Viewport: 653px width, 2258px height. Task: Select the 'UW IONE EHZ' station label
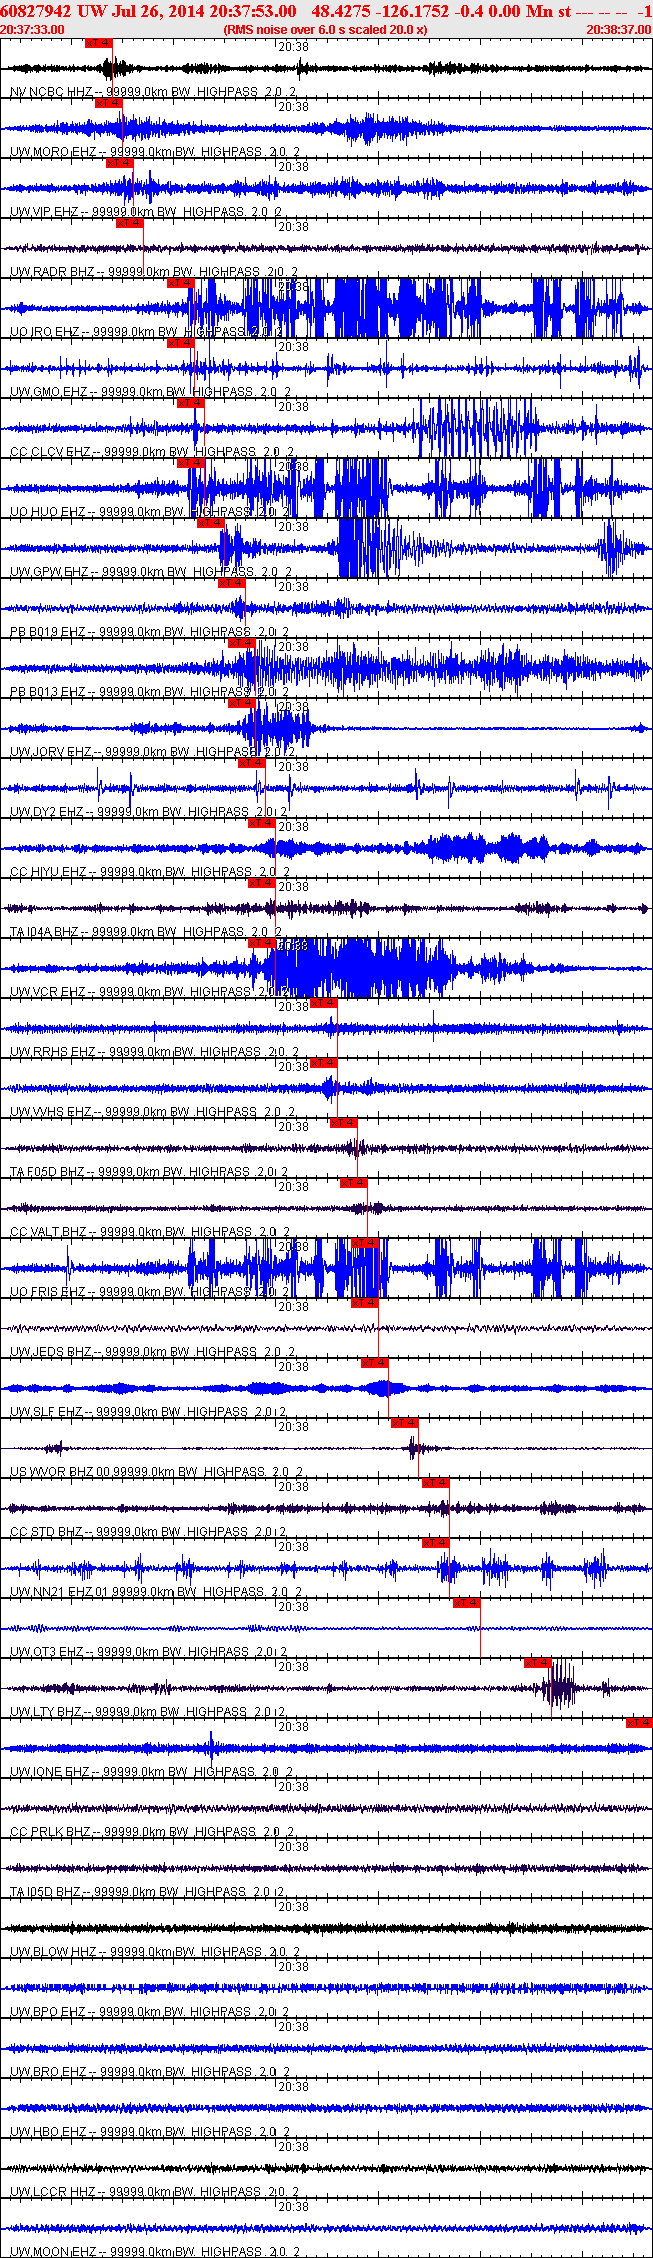[x=50, y=1772]
